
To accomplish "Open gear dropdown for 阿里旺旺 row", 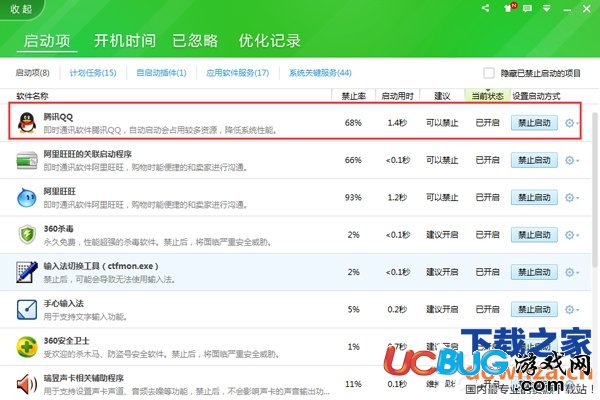I will pyautogui.click(x=572, y=198).
